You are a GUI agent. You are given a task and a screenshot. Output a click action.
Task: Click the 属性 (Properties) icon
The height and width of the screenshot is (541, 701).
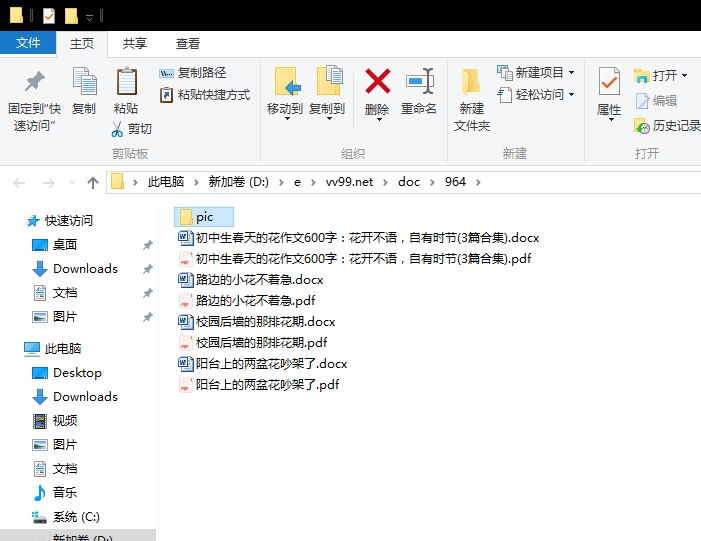(x=609, y=81)
